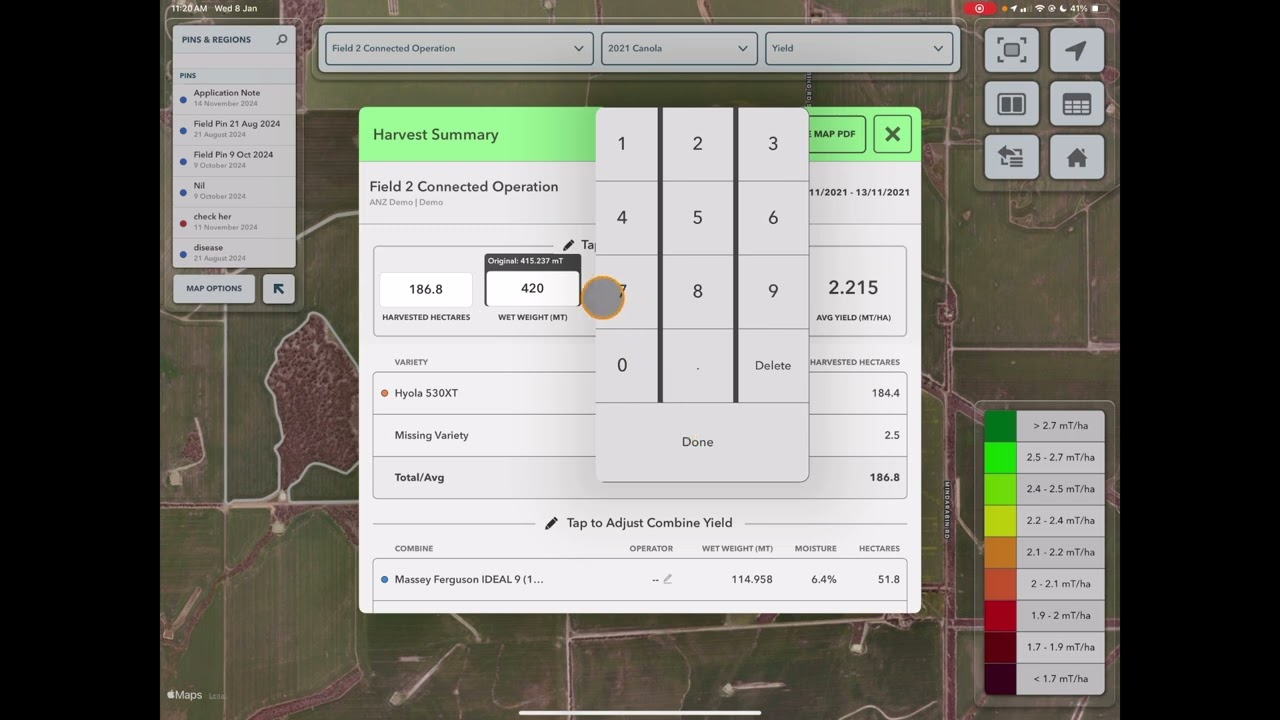This screenshot has height=720, width=1280.
Task: Select the Nil pin
Action: click(235, 191)
